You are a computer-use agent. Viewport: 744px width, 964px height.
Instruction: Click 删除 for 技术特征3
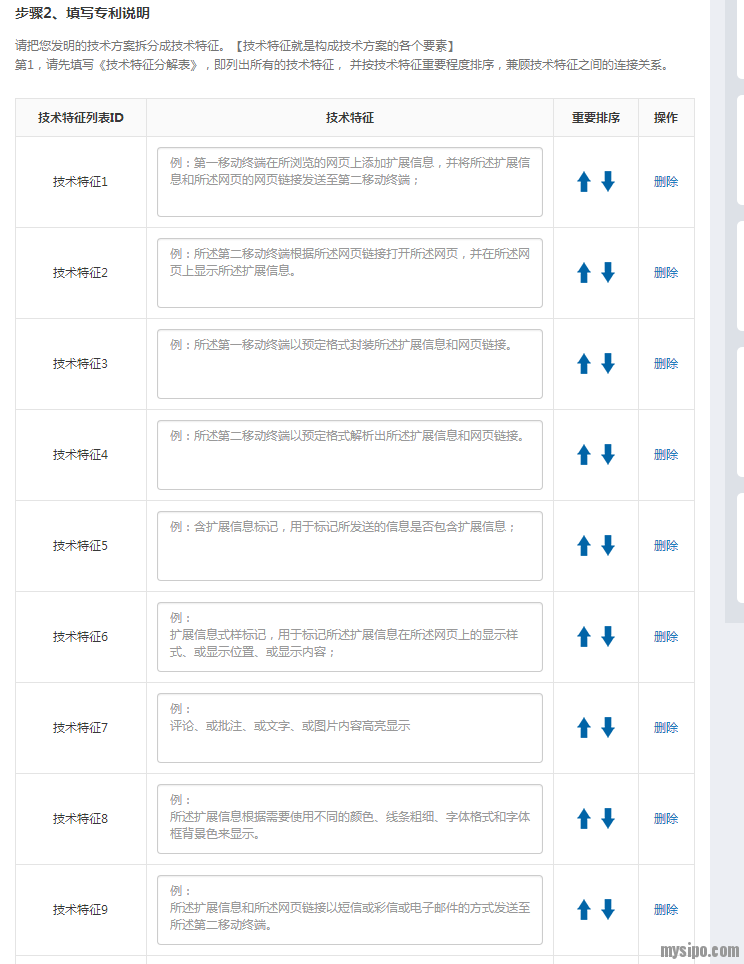point(665,364)
